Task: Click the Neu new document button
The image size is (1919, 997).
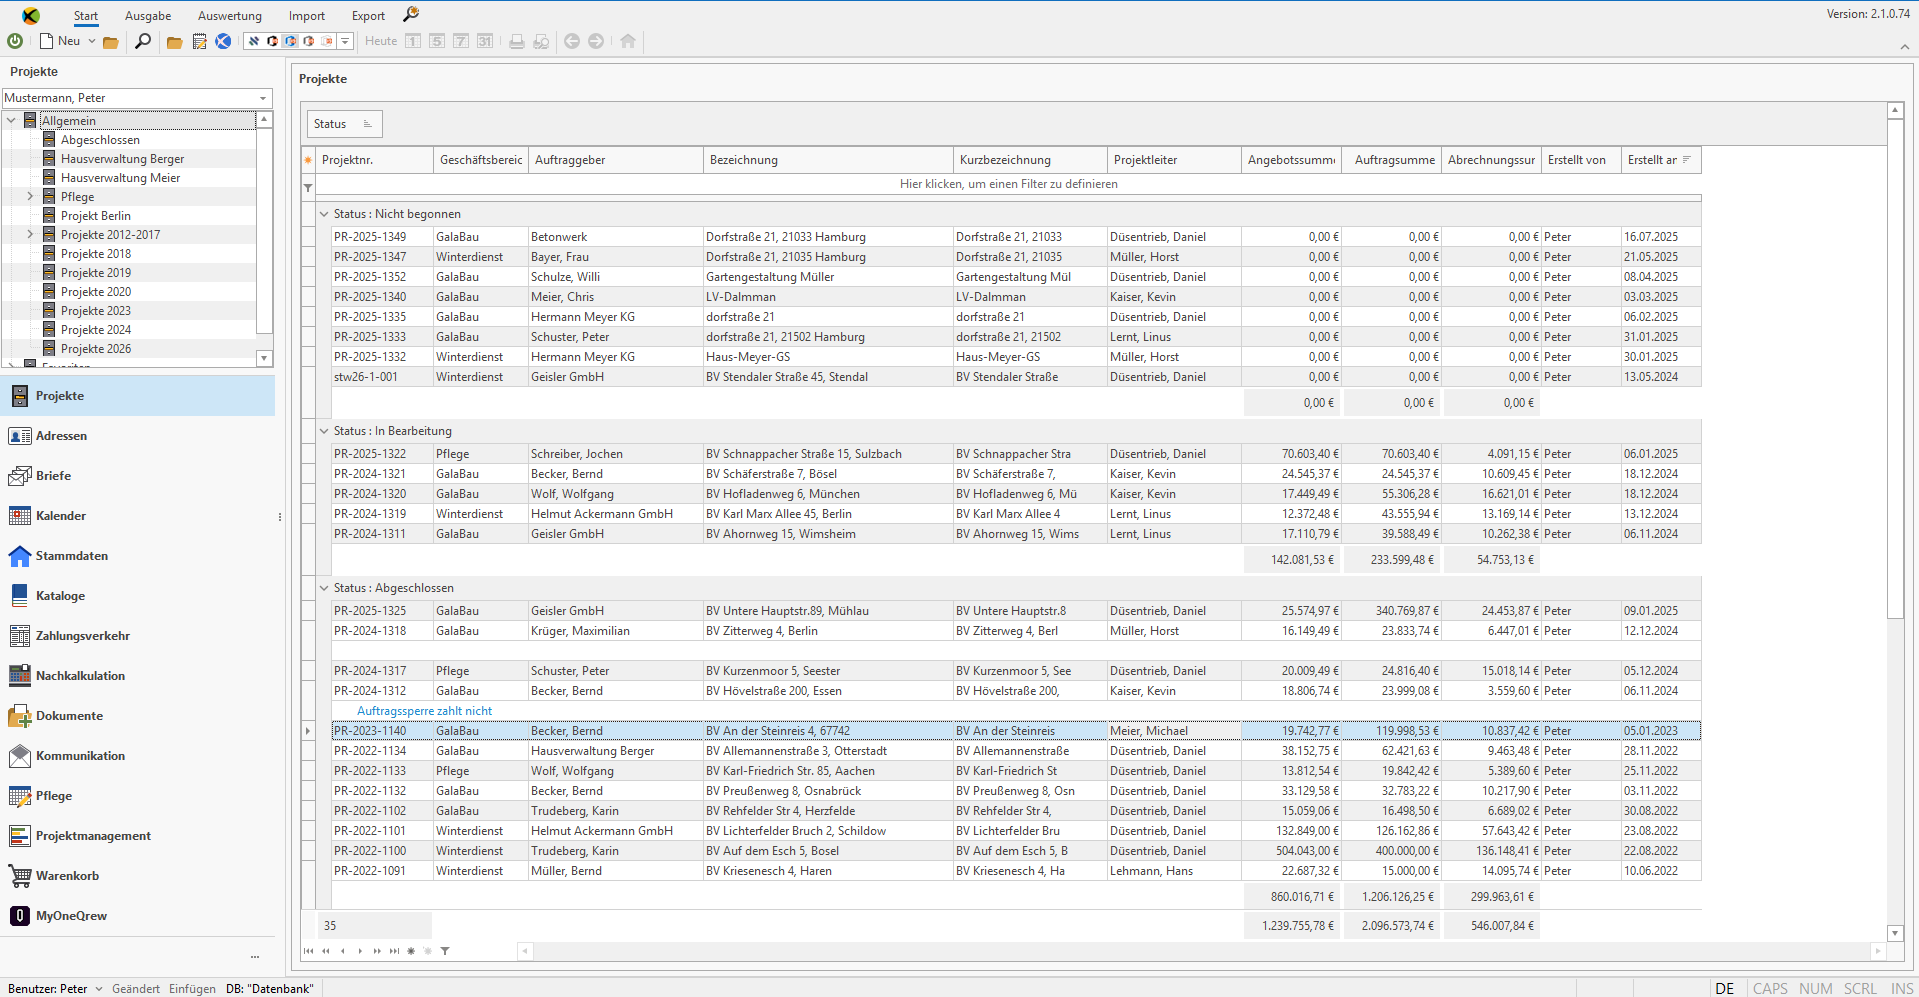Action: point(60,41)
